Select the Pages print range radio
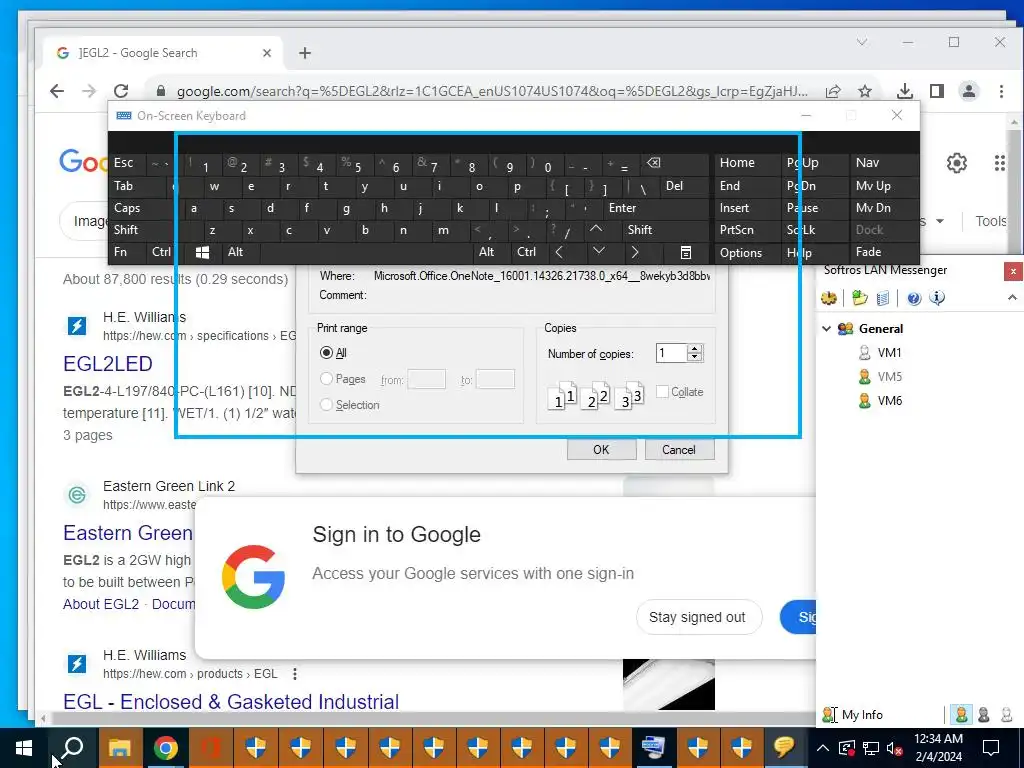1024x768 pixels. pyautogui.click(x=326, y=379)
